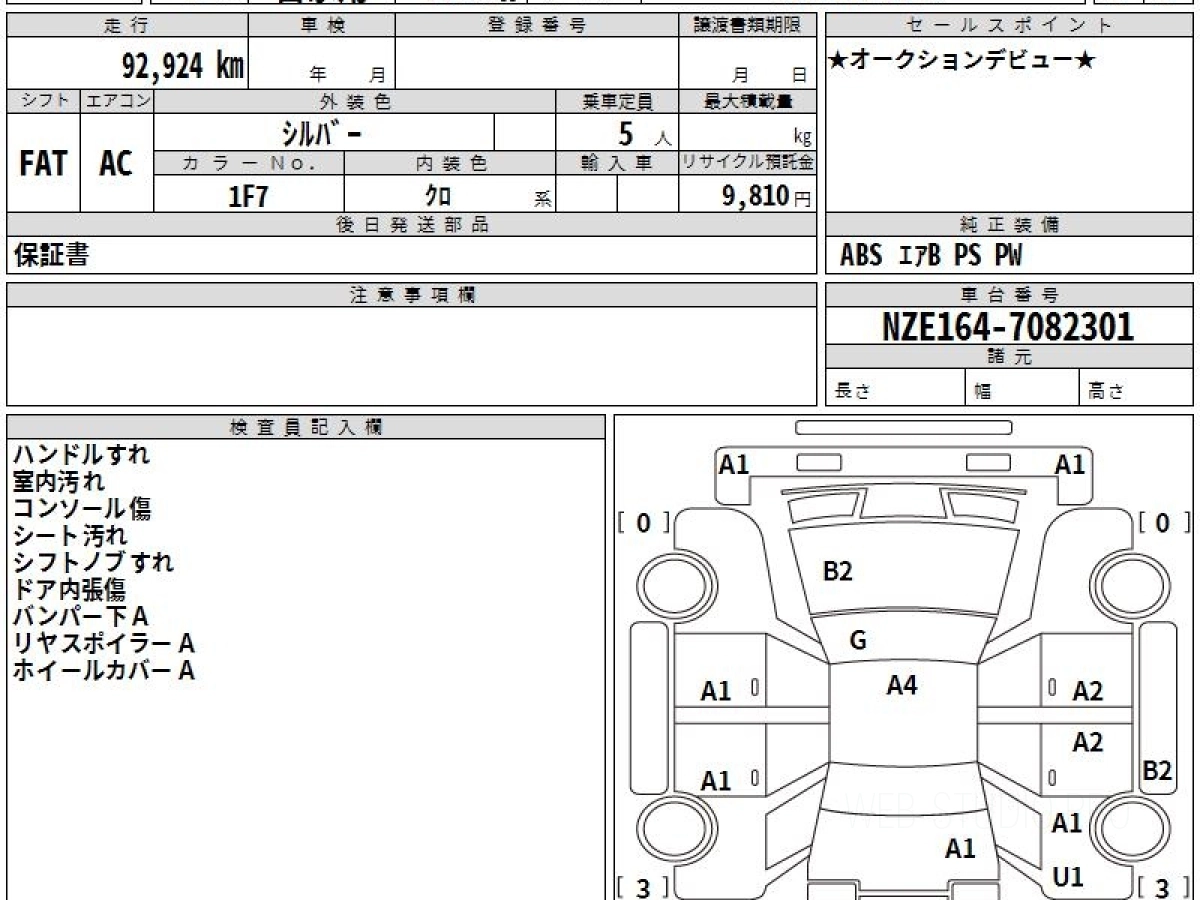Select the G mark on the windshield
1200x900 pixels.
[857, 641]
